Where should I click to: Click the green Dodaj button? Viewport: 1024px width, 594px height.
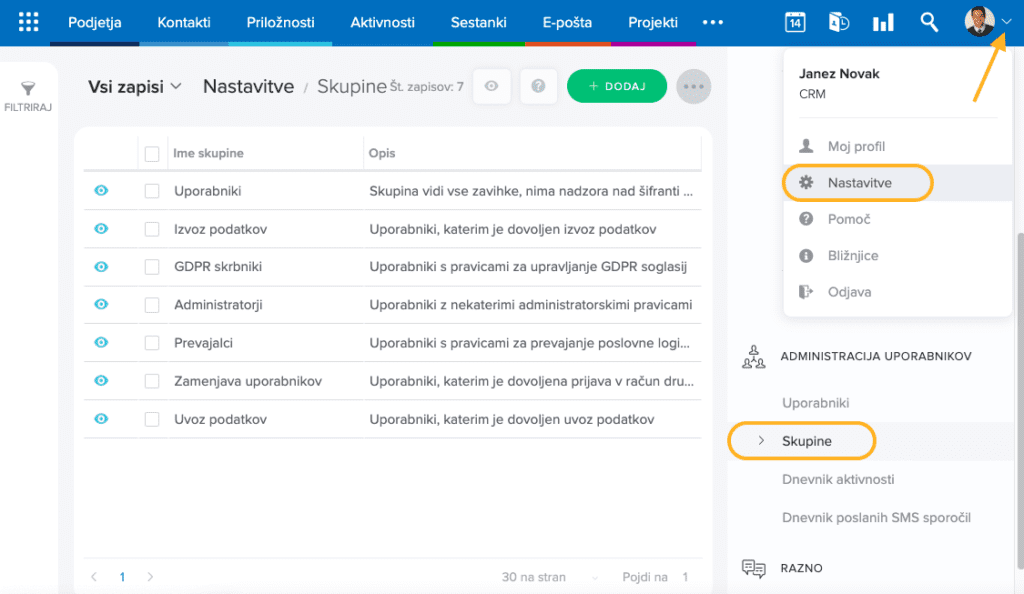[616, 87]
